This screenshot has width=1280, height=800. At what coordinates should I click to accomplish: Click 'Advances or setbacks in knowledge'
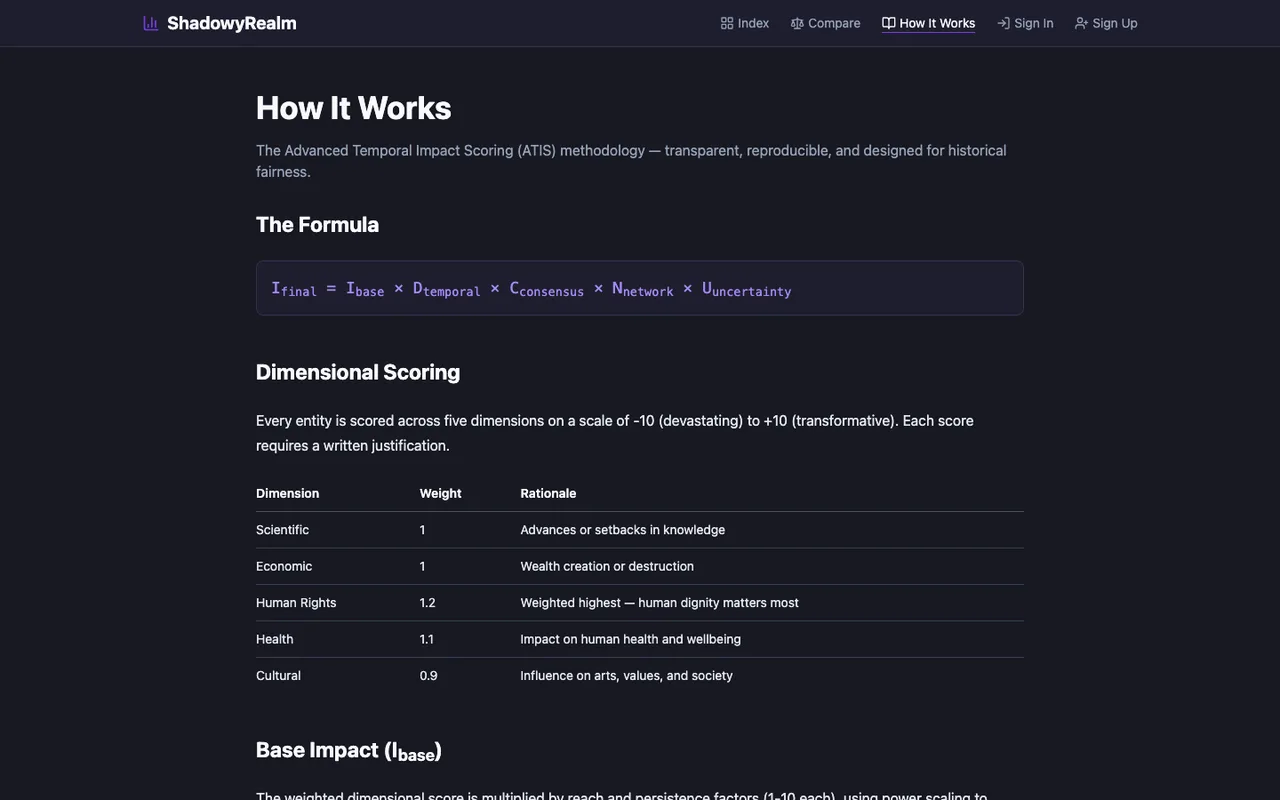(623, 530)
